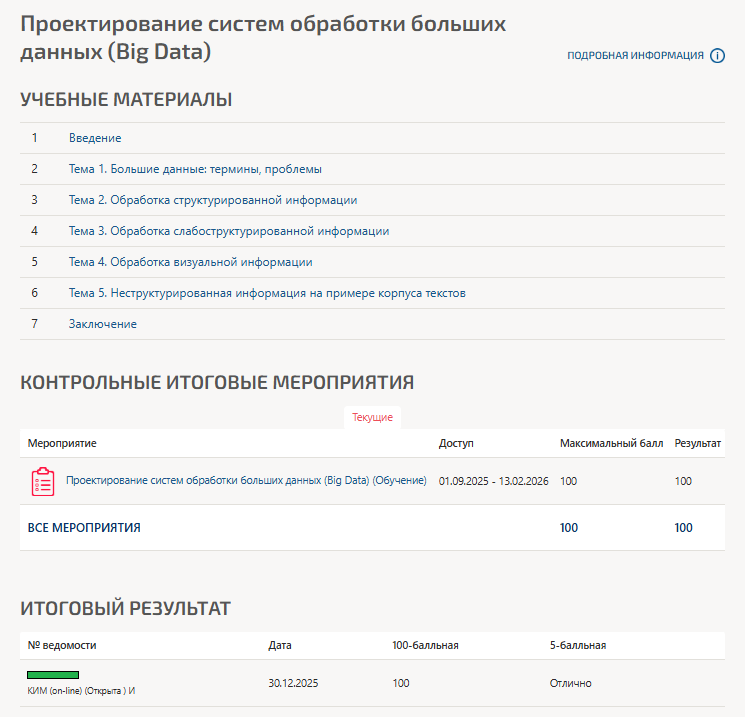This screenshot has width=745, height=717.
Task: Click the green bar under № ведомости
Action: (x=53, y=675)
